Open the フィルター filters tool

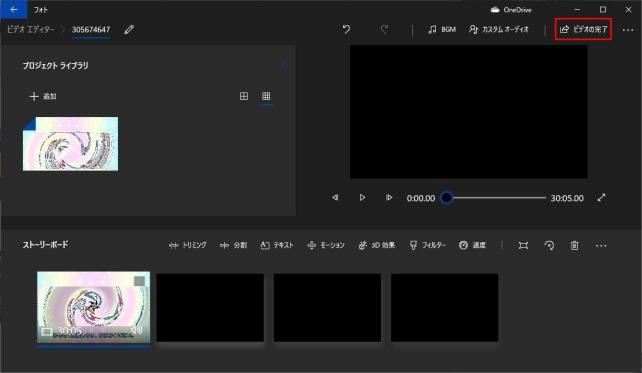tap(427, 245)
